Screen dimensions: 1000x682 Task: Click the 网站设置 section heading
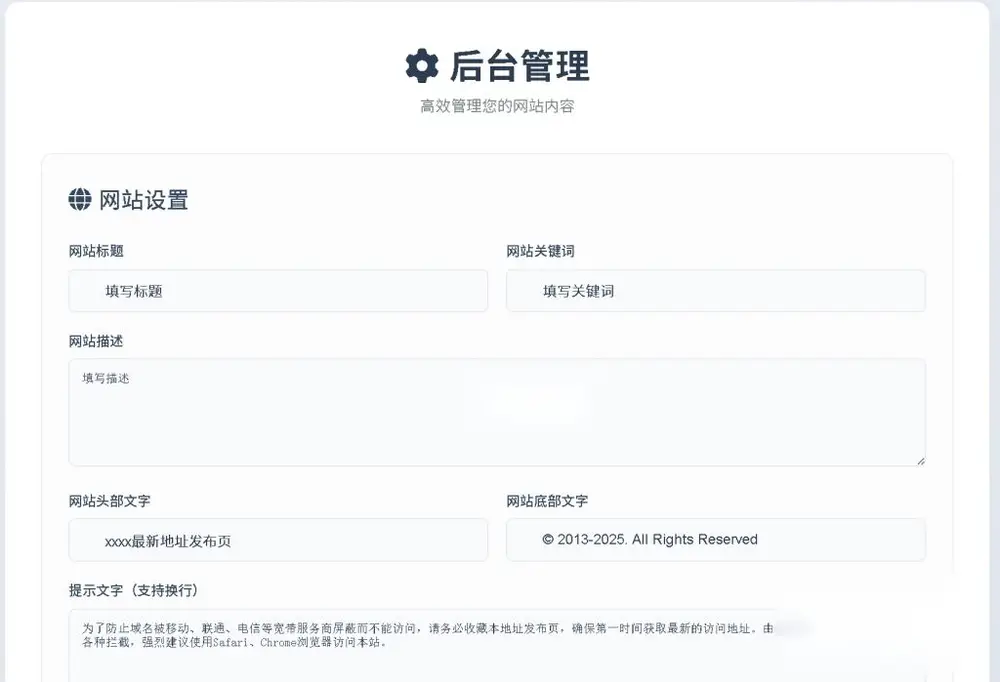[143, 200]
